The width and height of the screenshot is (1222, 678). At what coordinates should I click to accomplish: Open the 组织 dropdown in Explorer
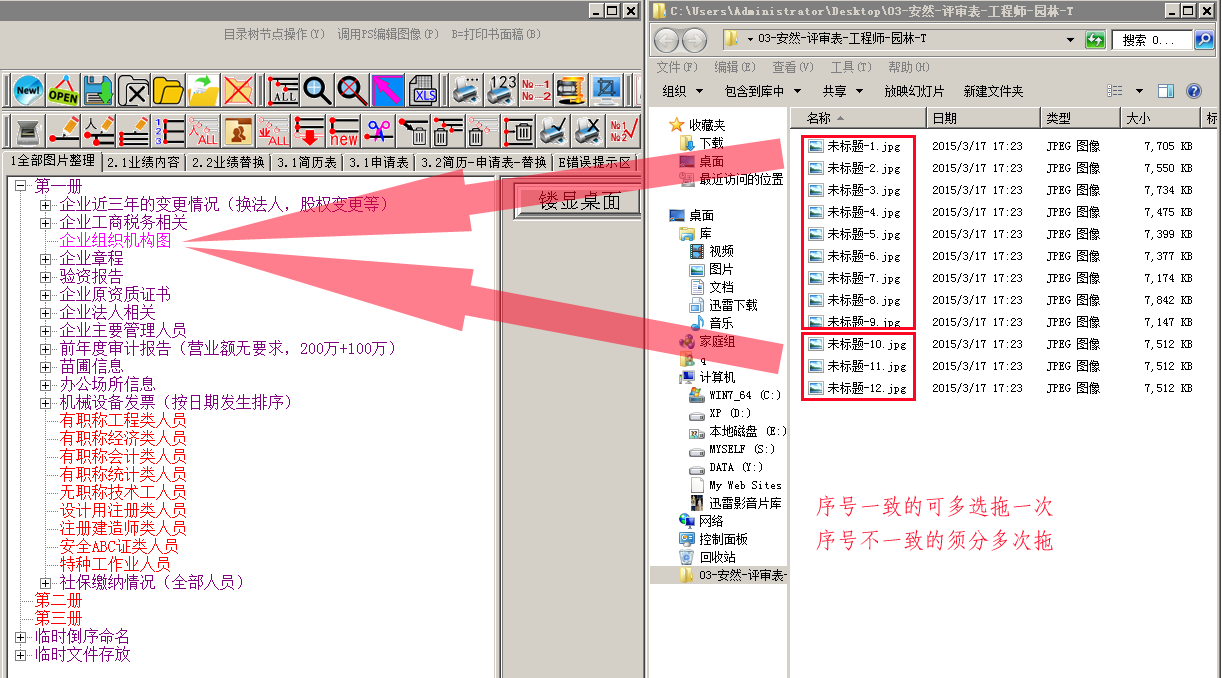[680, 91]
